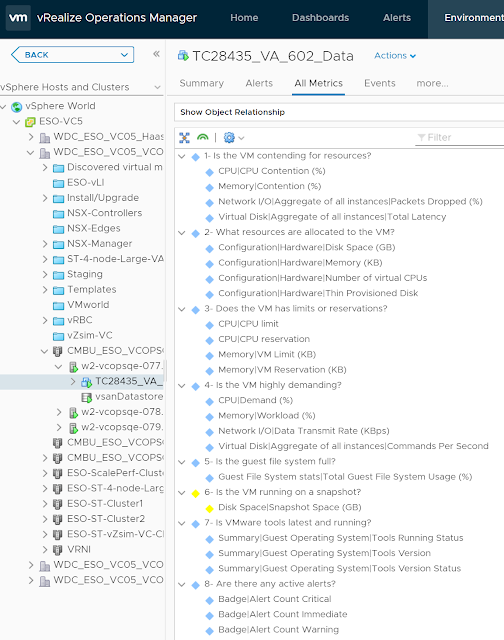Switch to the Summary tab
The image size is (504, 640).
(x=202, y=83)
